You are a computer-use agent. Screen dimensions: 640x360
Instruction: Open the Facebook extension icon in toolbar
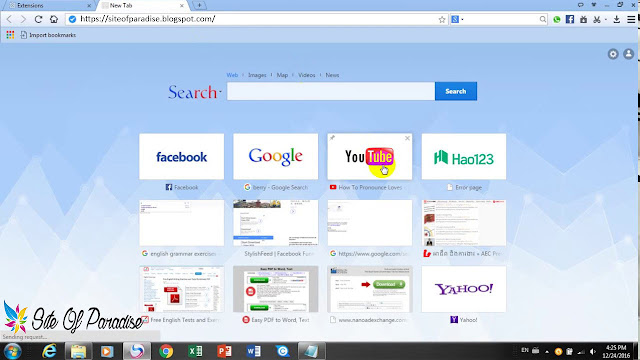tap(570, 19)
